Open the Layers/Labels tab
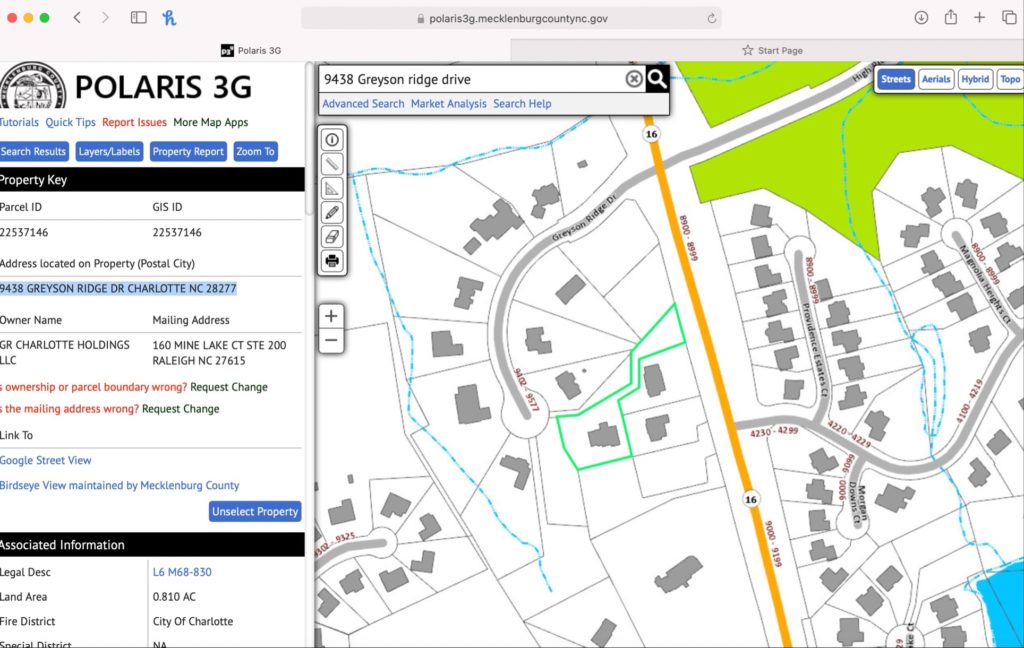1024x648 pixels. (x=109, y=152)
